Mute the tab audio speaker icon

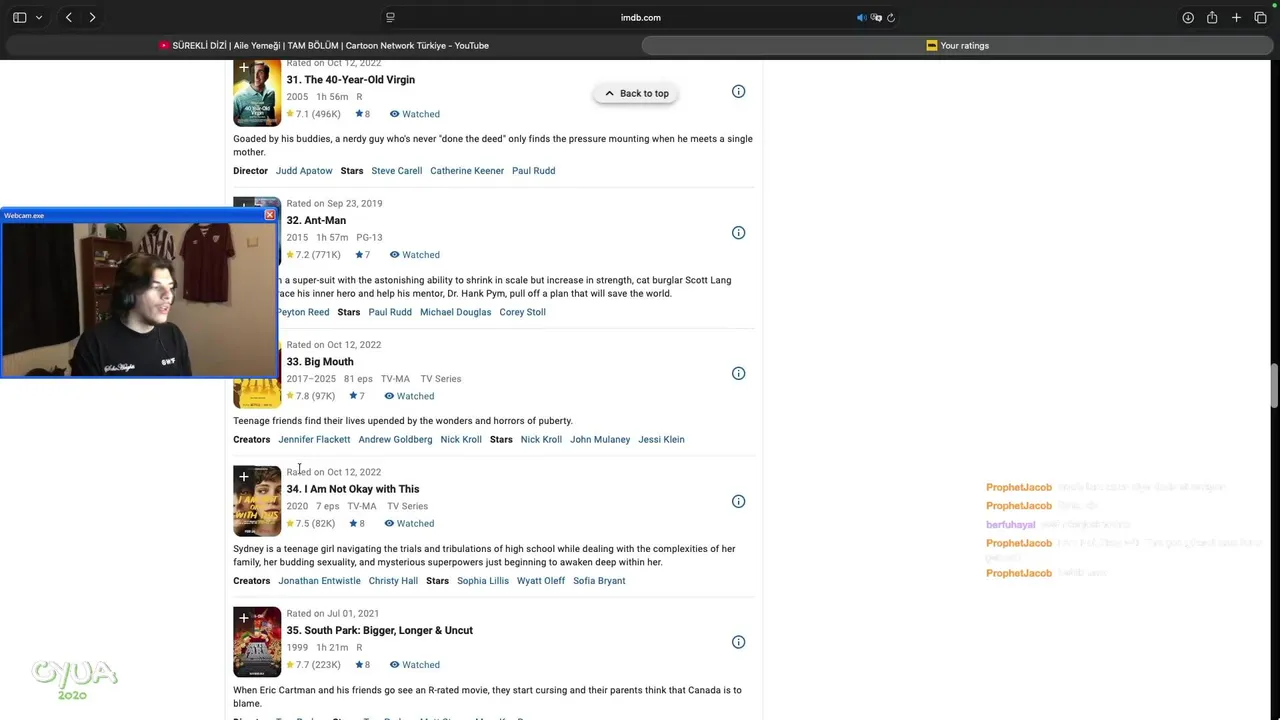pos(861,17)
